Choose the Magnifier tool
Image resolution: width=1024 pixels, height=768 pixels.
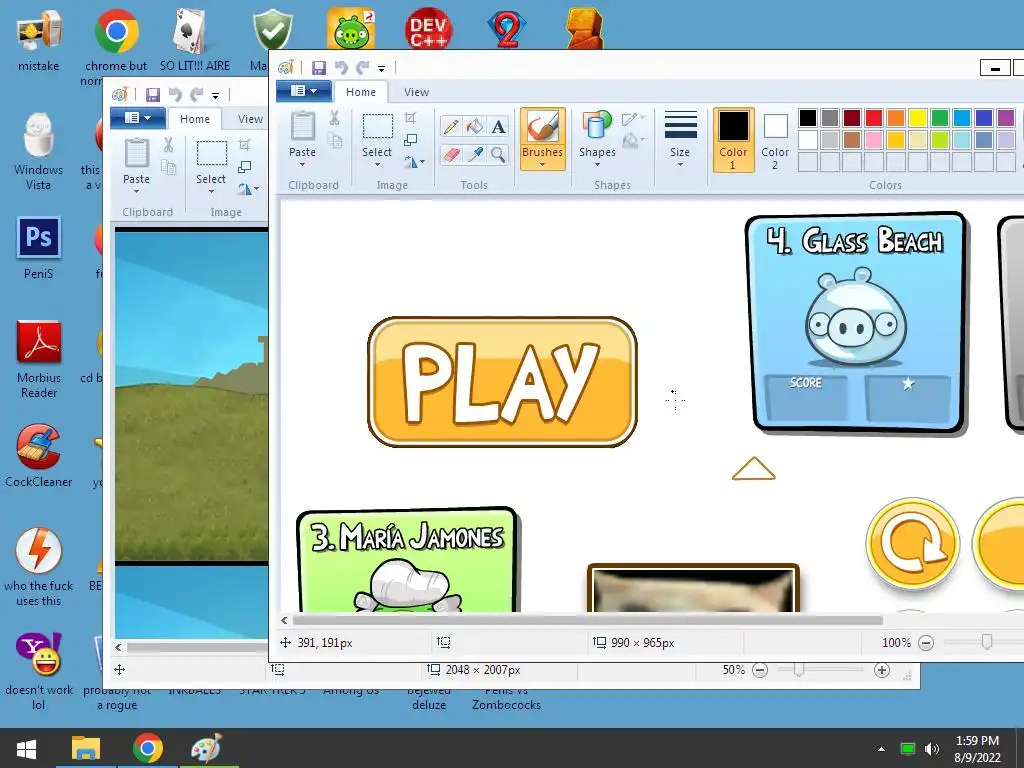click(498, 155)
